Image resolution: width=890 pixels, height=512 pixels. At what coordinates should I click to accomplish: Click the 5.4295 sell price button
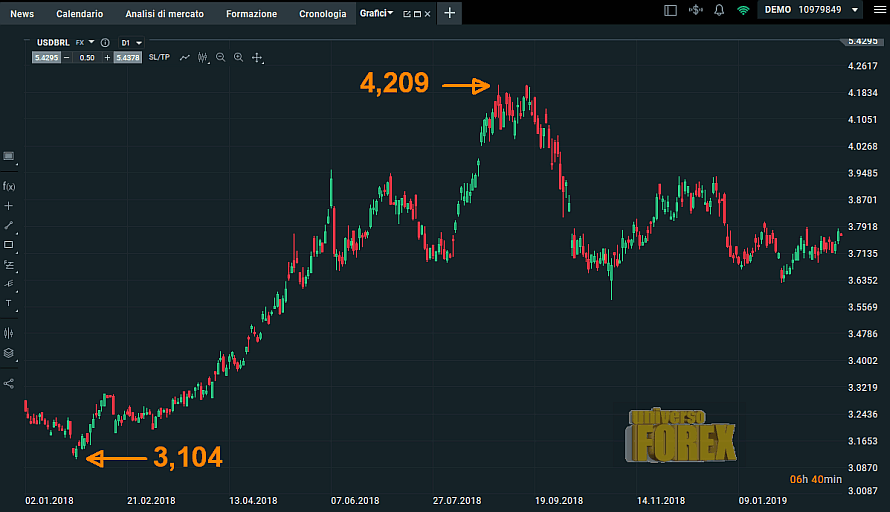(46, 58)
